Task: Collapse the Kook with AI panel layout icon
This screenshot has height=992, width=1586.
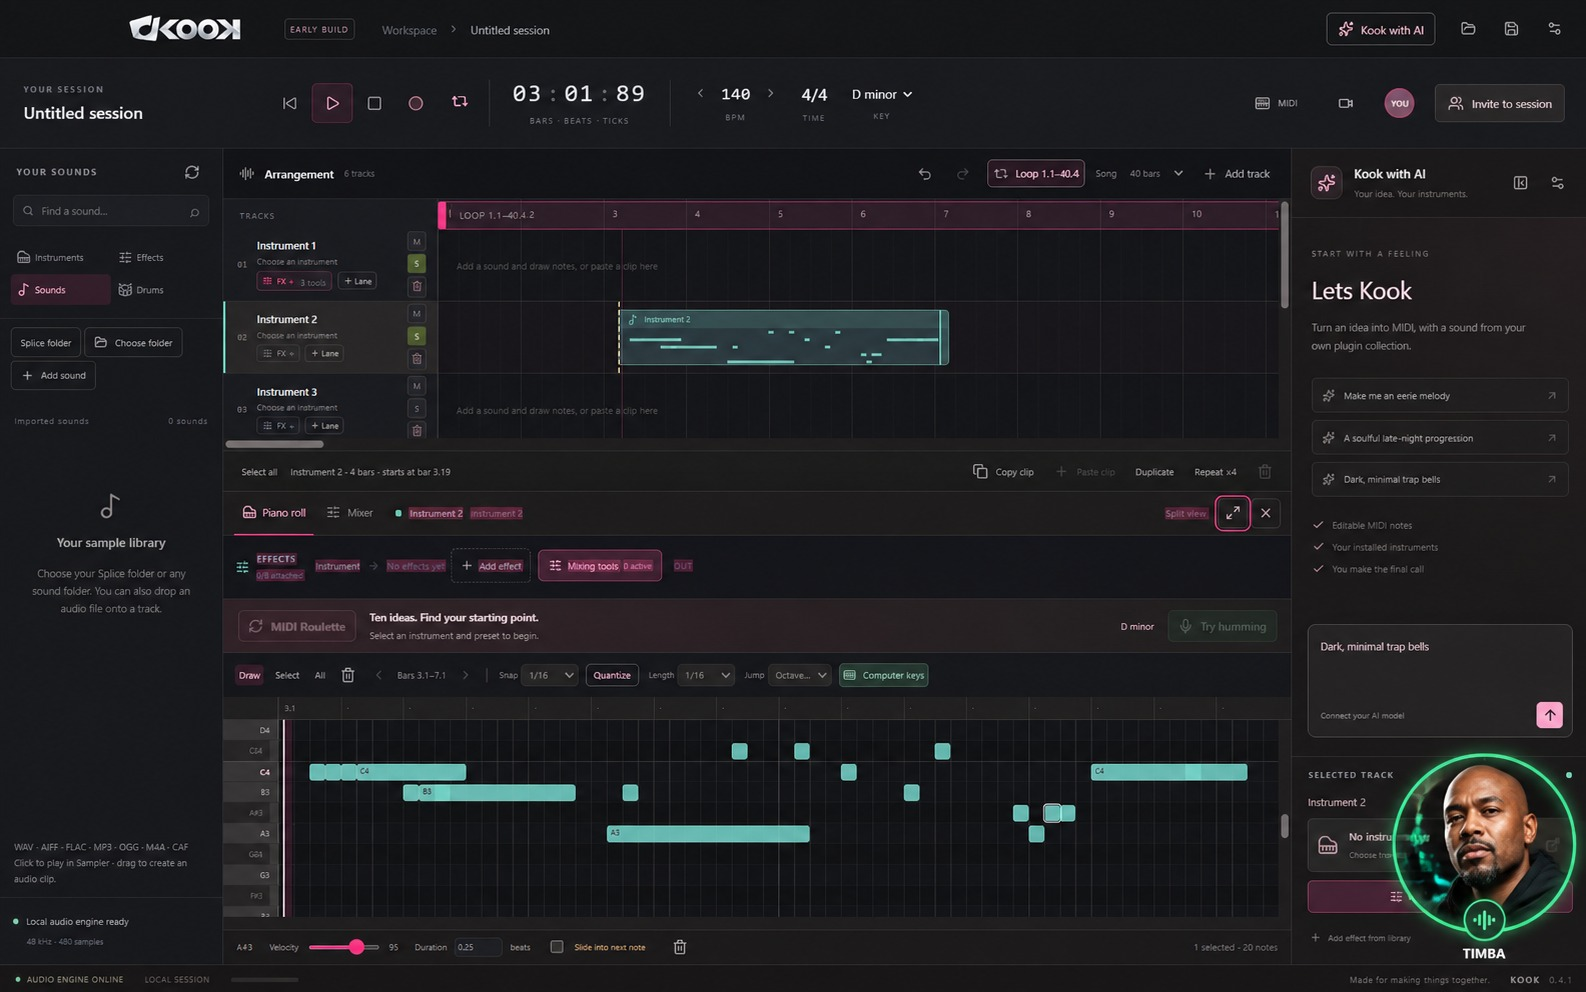Action: pyautogui.click(x=1520, y=183)
